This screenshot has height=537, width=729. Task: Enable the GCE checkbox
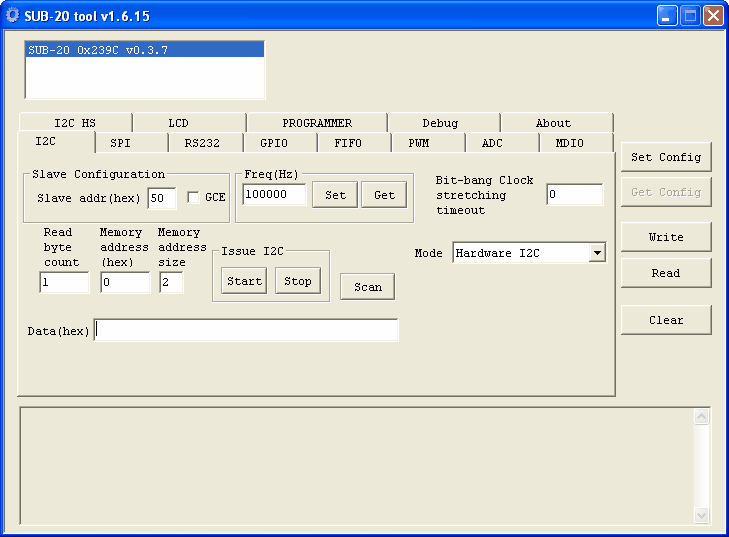coord(194,197)
